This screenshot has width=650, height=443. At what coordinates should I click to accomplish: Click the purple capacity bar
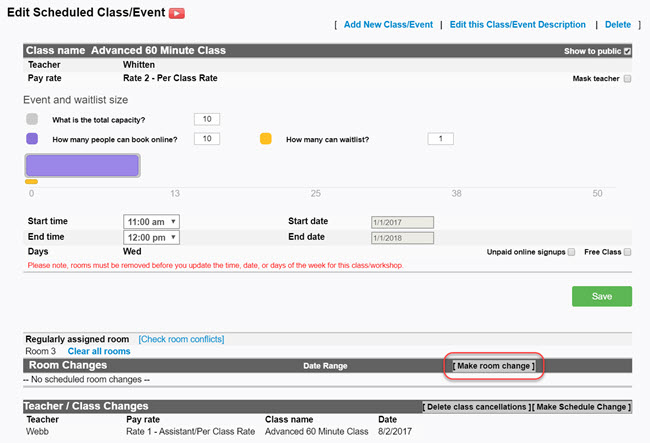click(82, 165)
